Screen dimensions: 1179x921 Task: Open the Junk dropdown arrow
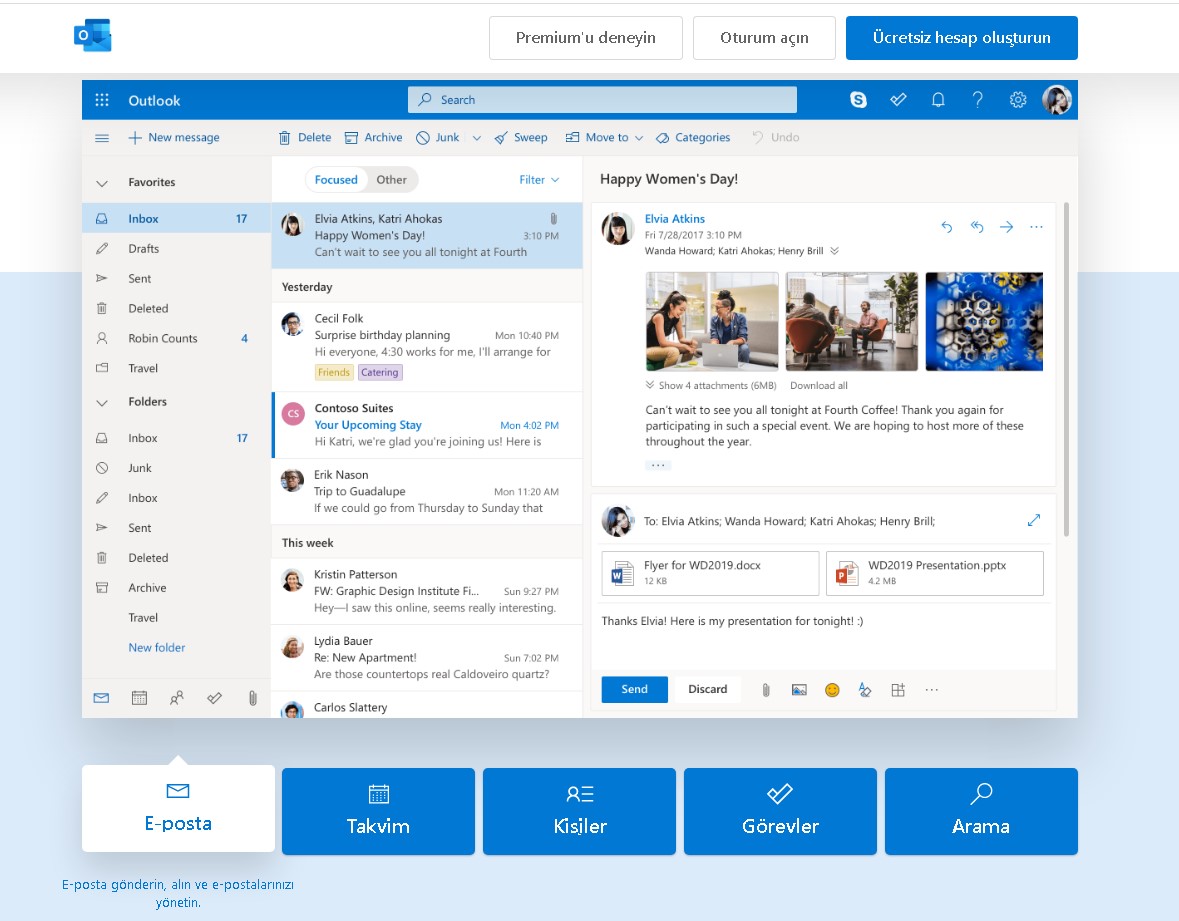(x=477, y=138)
